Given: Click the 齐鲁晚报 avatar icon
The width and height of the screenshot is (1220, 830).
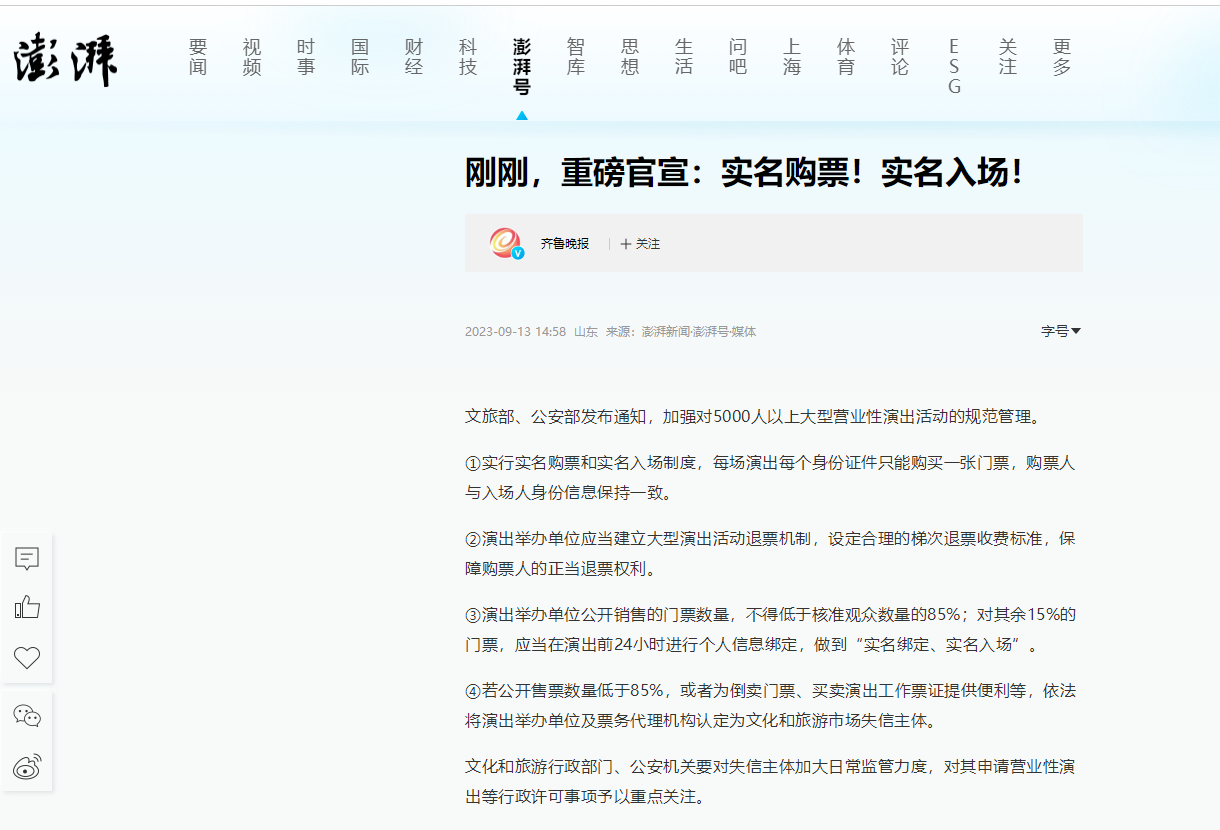Looking at the screenshot, I should click(x=506, y=243).
